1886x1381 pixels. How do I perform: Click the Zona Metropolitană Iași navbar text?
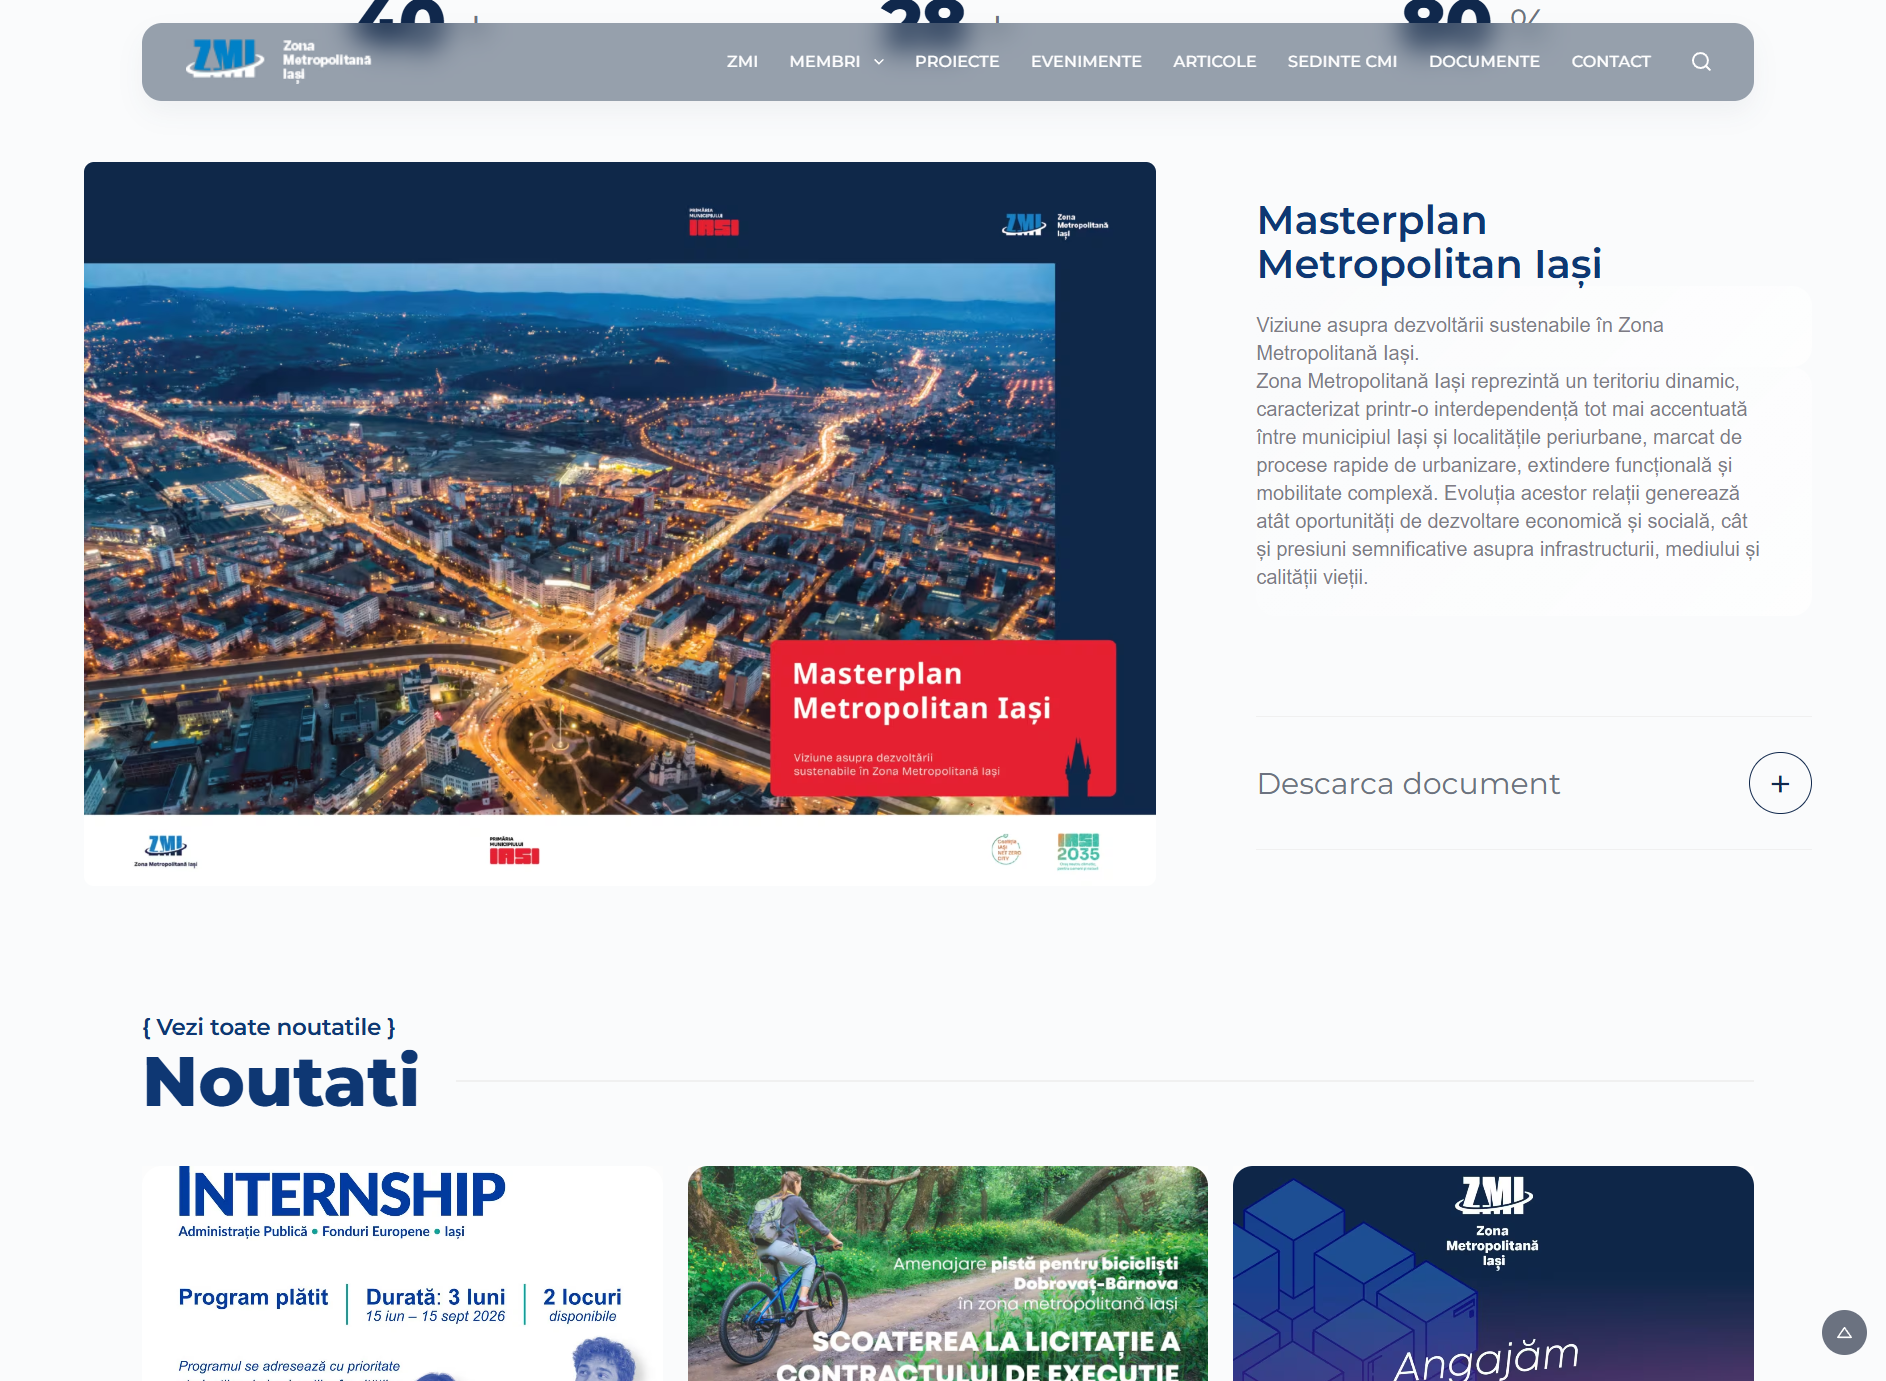pyautogui.click(x=326, y=60)
